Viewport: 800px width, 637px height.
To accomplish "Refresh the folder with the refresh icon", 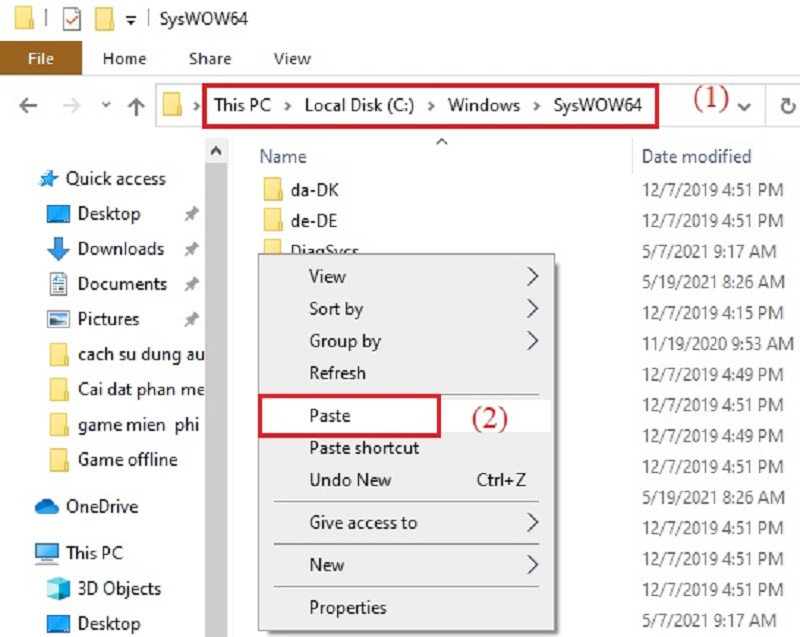I will 788,106.
